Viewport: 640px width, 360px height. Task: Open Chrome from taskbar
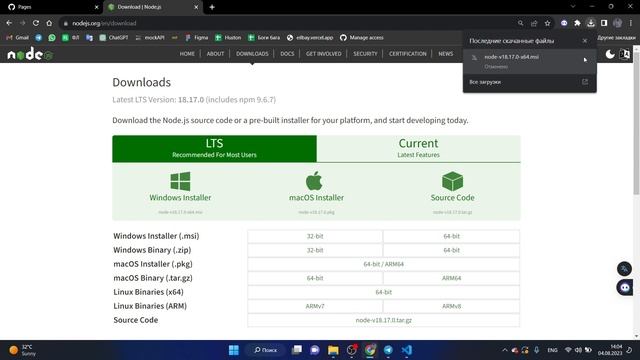tap(370, 350)
